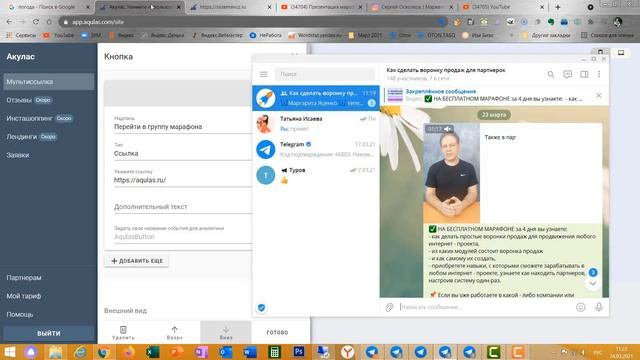Open the Тип dropdown showing Ссылка
The width and height of the screenshot is (640, 360).
point(183,153)
